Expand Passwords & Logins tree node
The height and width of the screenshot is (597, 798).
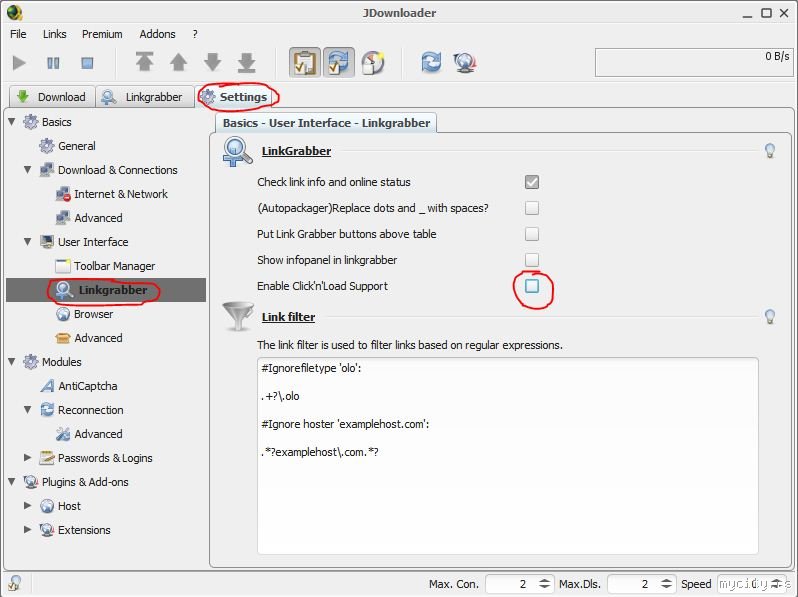pos(28,457)
